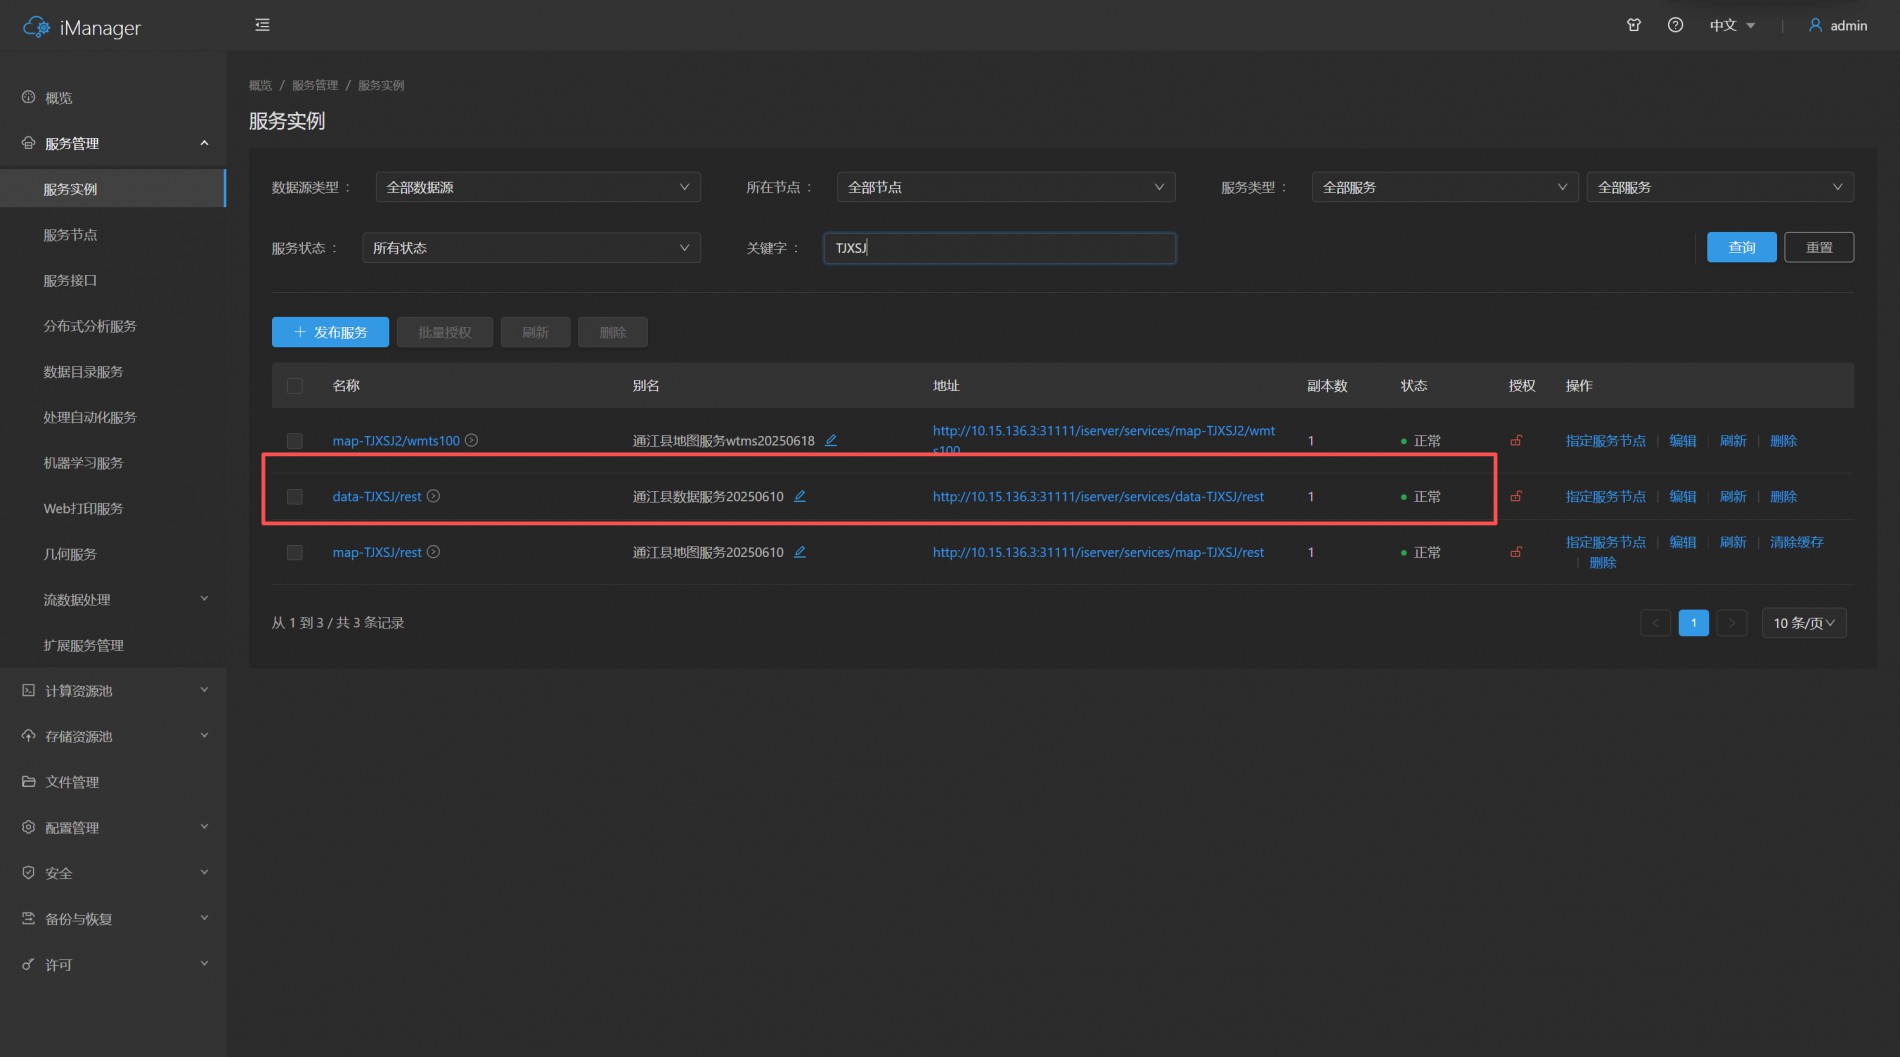Image resolution: width=1900 pixels, height=1057 pixels.
Task: Tick the checkbox for map-TJXSJ/rest row
Action: click(295, 552)
